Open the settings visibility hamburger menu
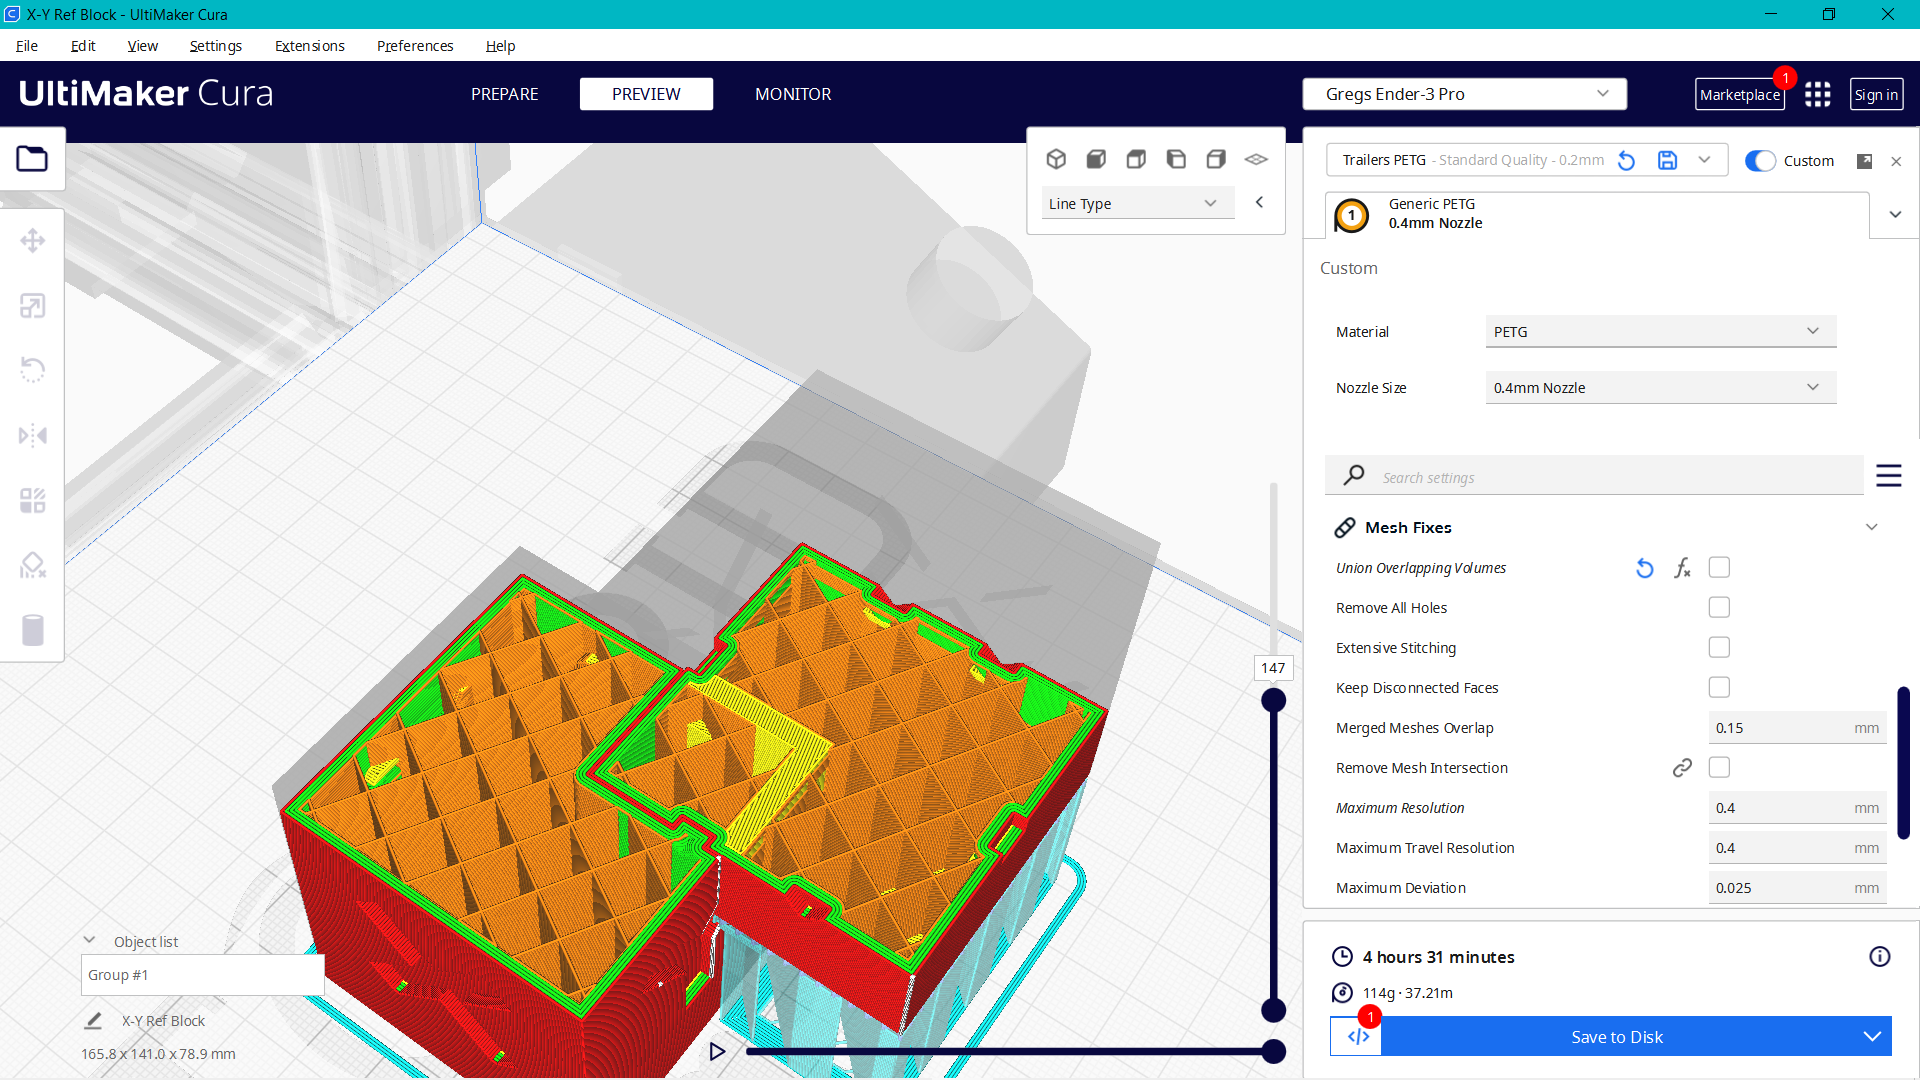The image size is (1920, 1080). (x=1888, y=476)
